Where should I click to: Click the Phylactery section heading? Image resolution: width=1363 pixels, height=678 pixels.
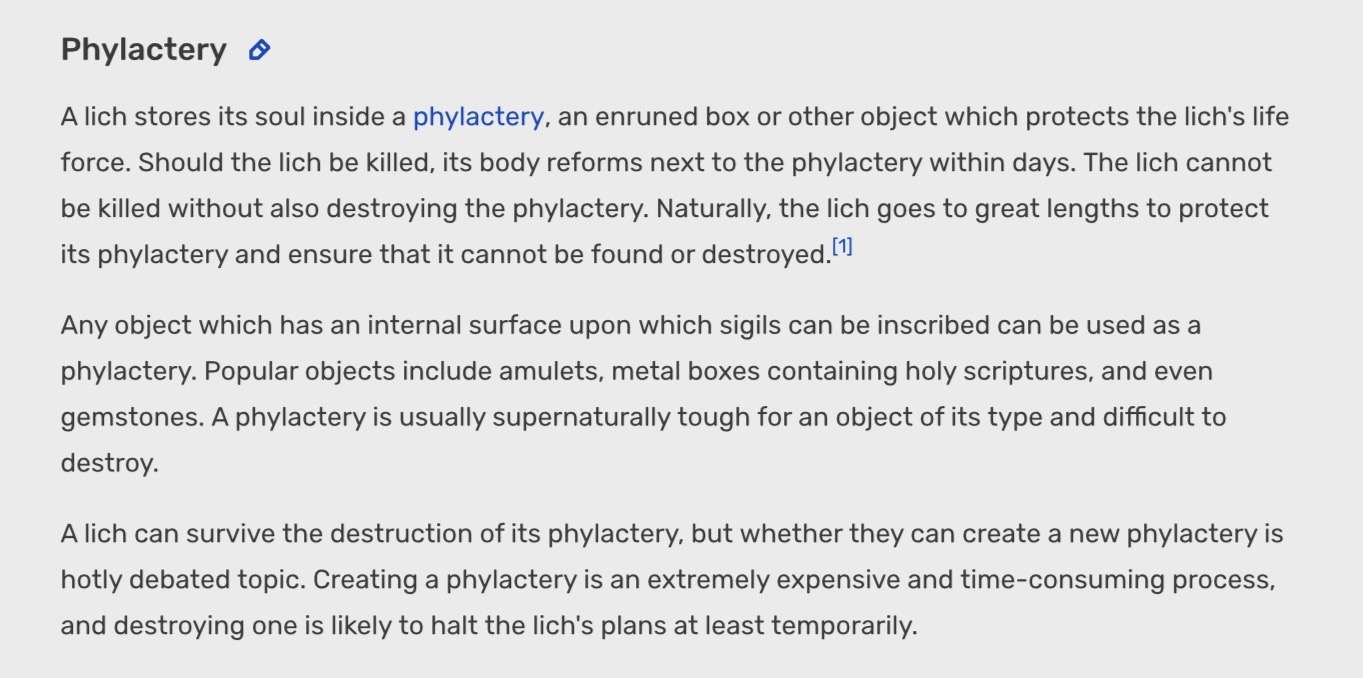144,49
